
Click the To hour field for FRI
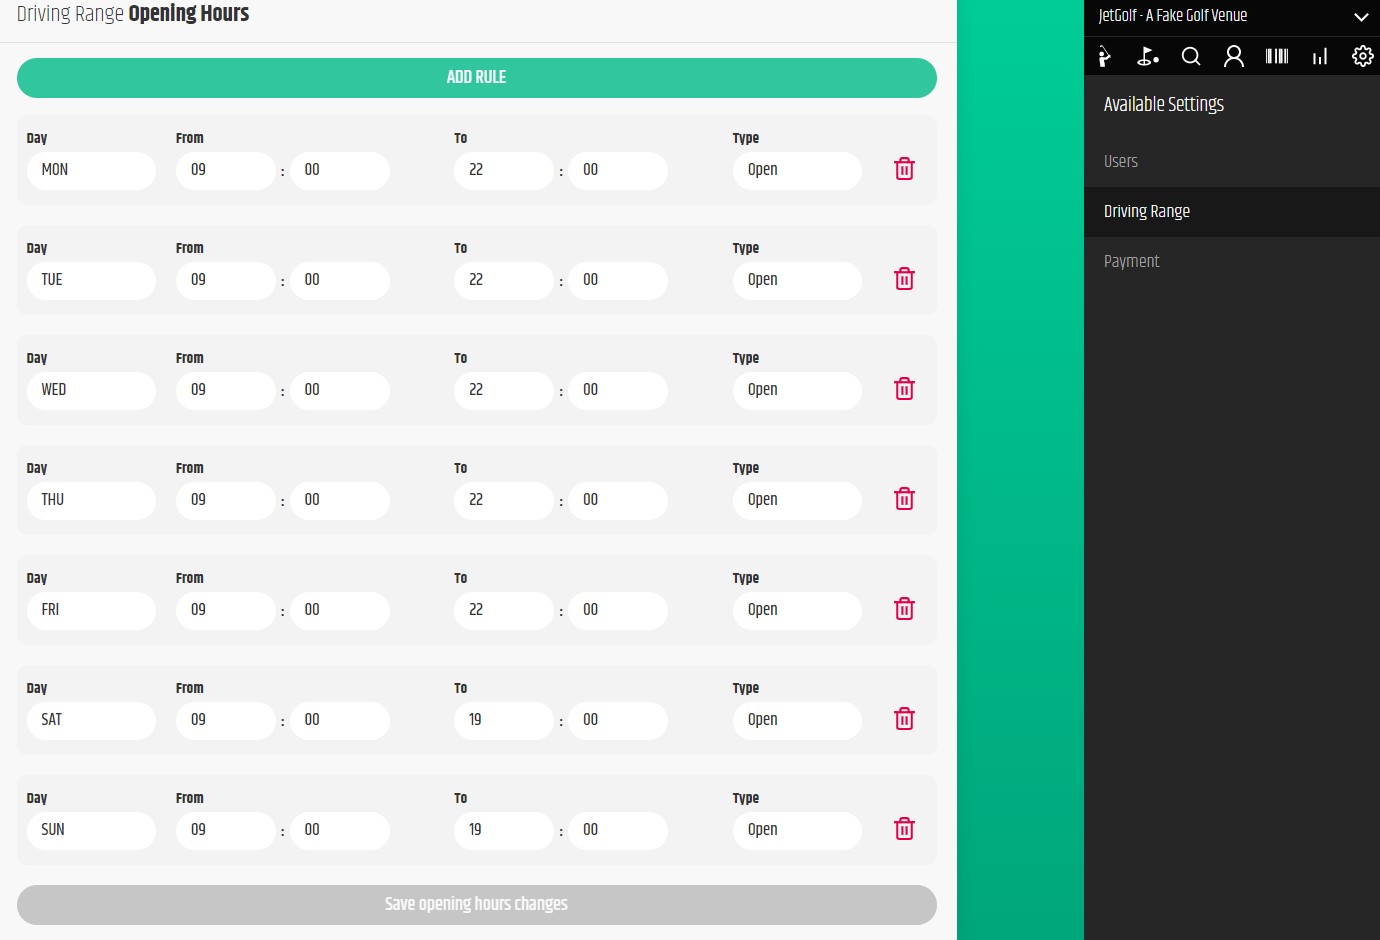[503, 610]
